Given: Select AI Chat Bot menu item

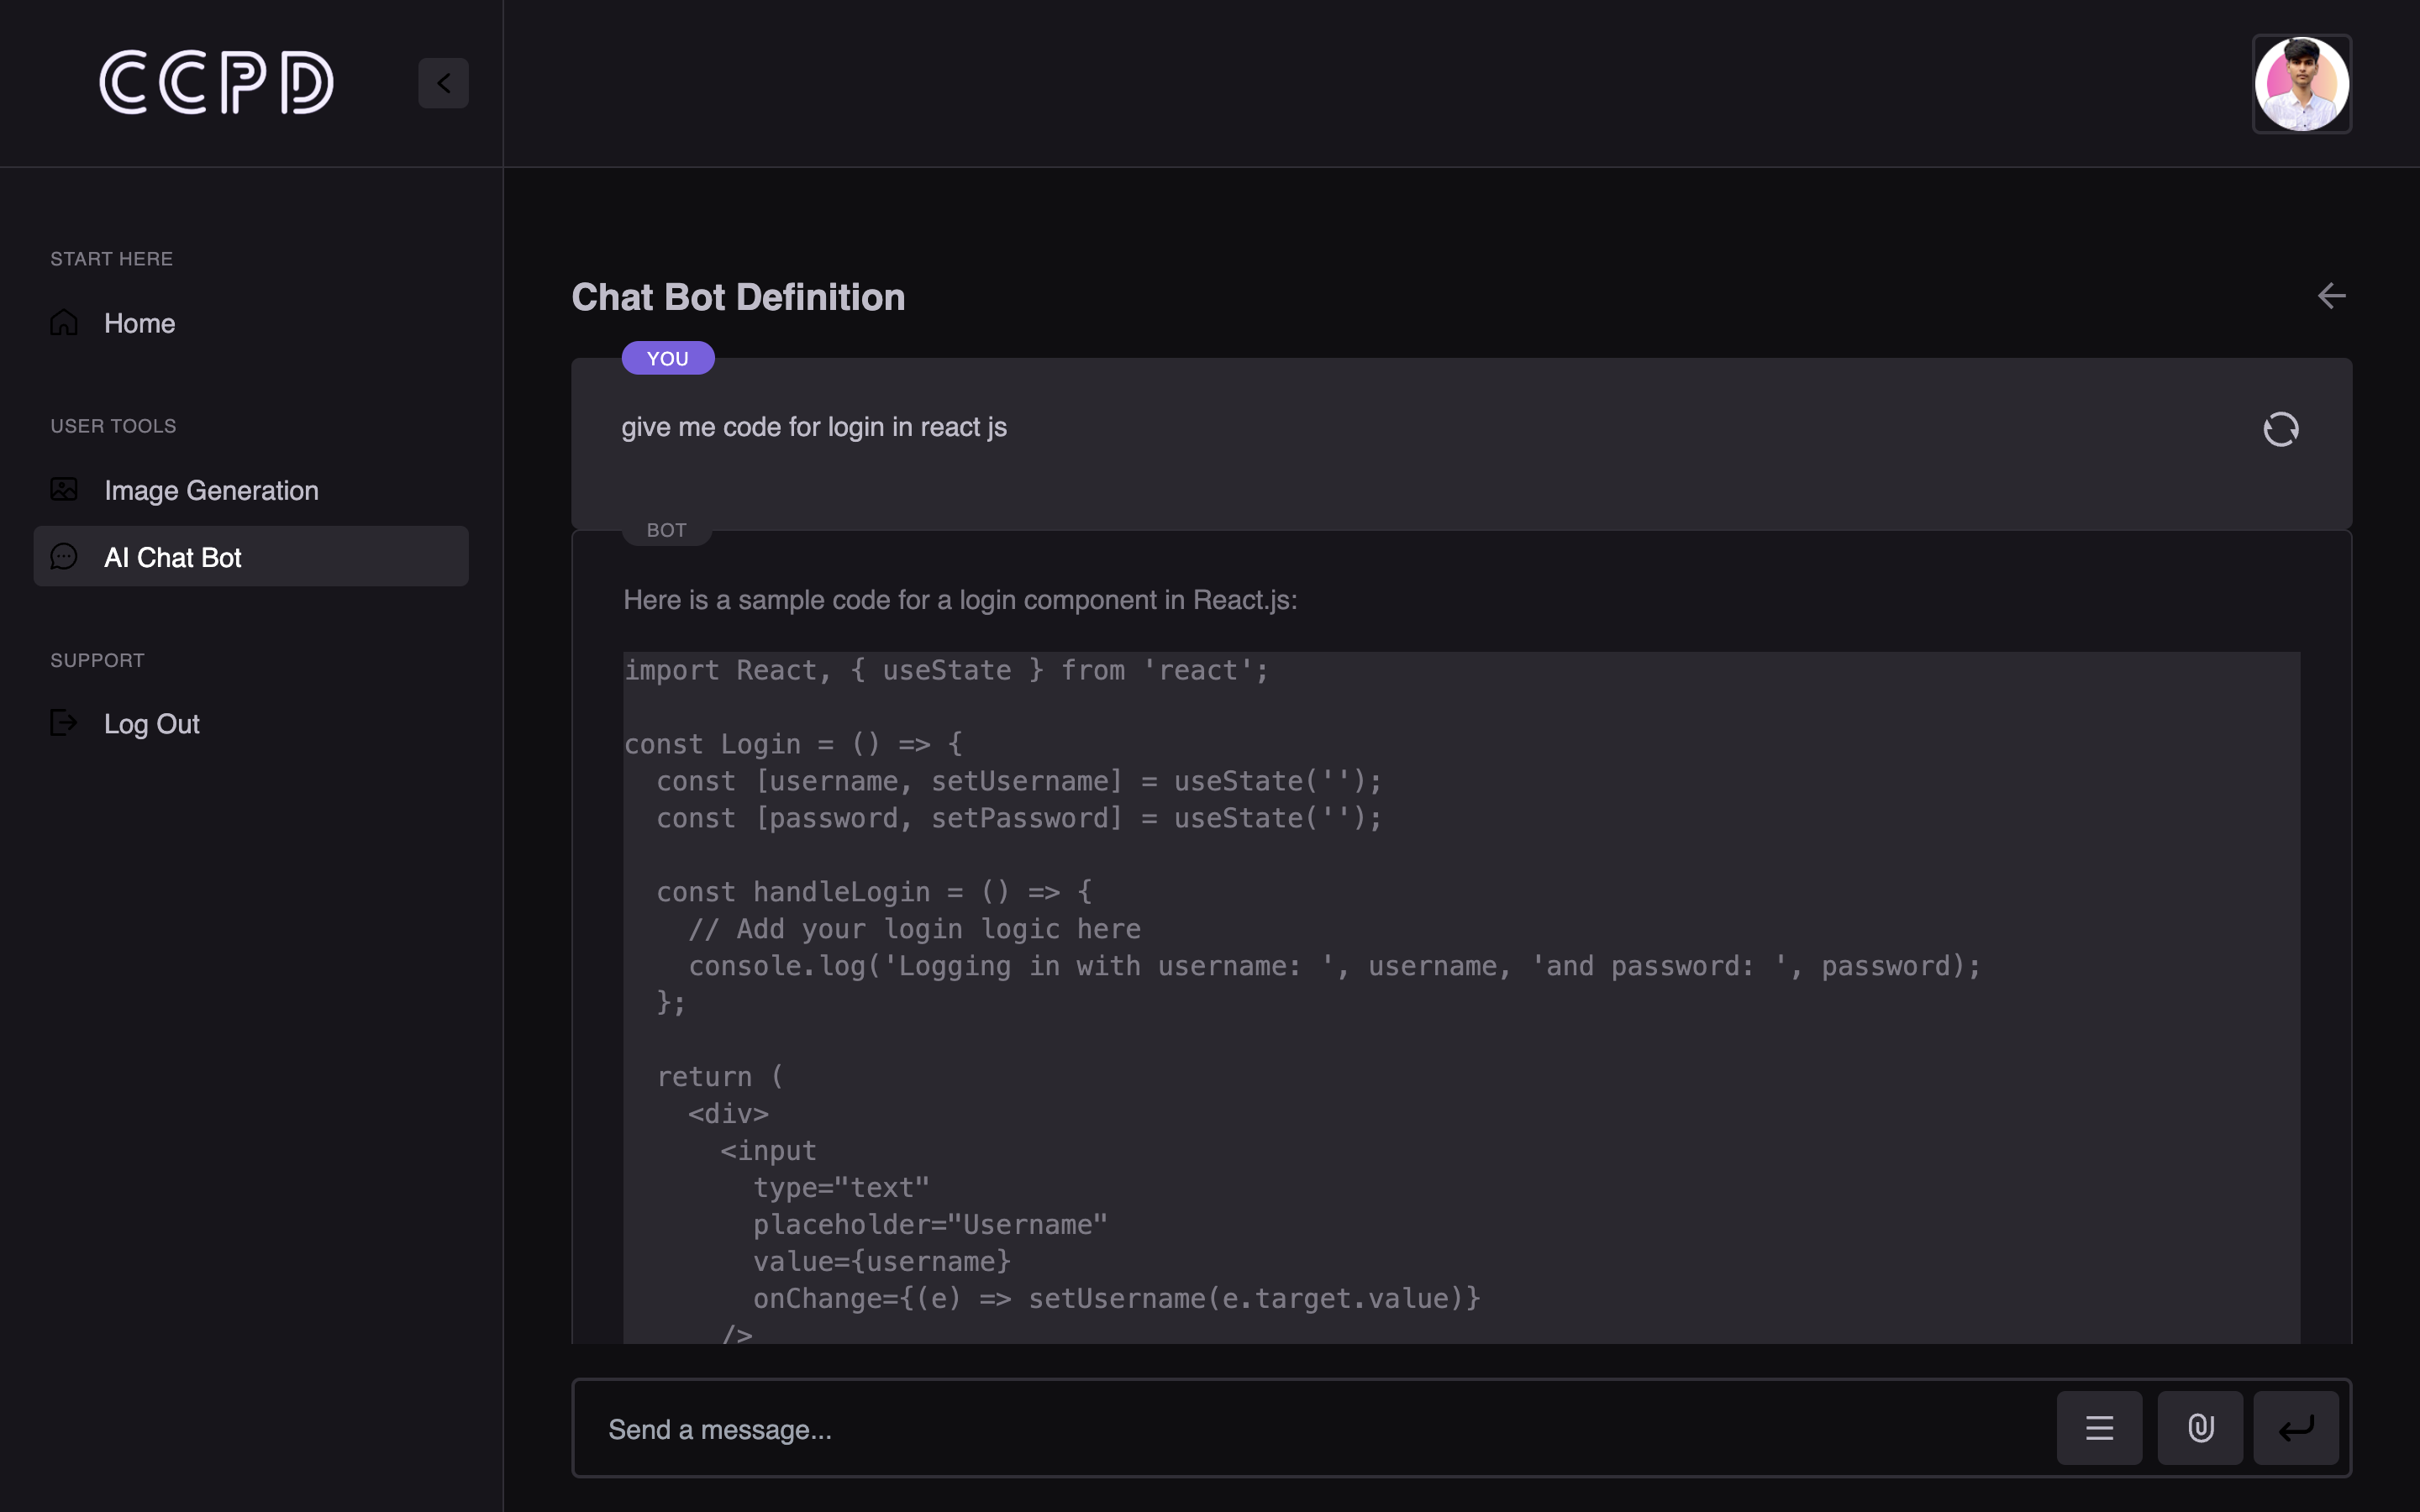Looking at the screenshot, I should [173, 557].
